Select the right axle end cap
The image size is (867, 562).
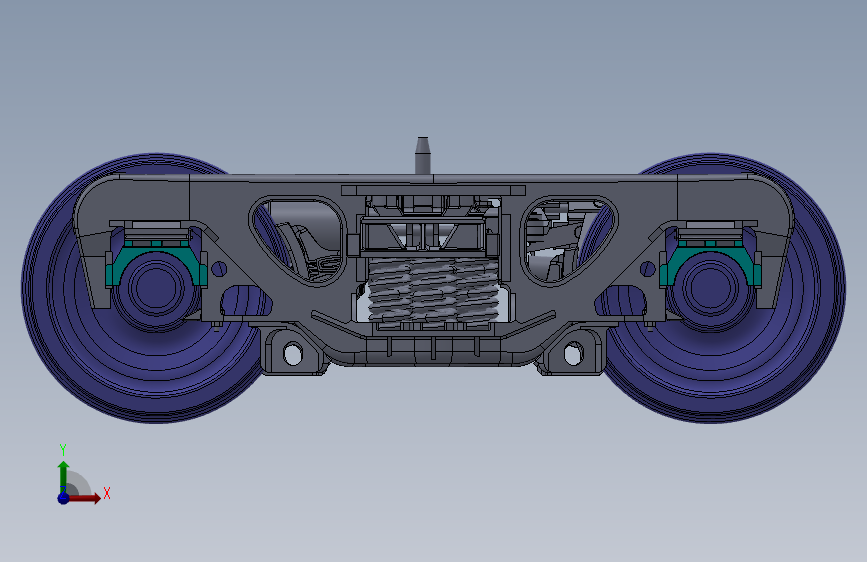coord(711,288)
